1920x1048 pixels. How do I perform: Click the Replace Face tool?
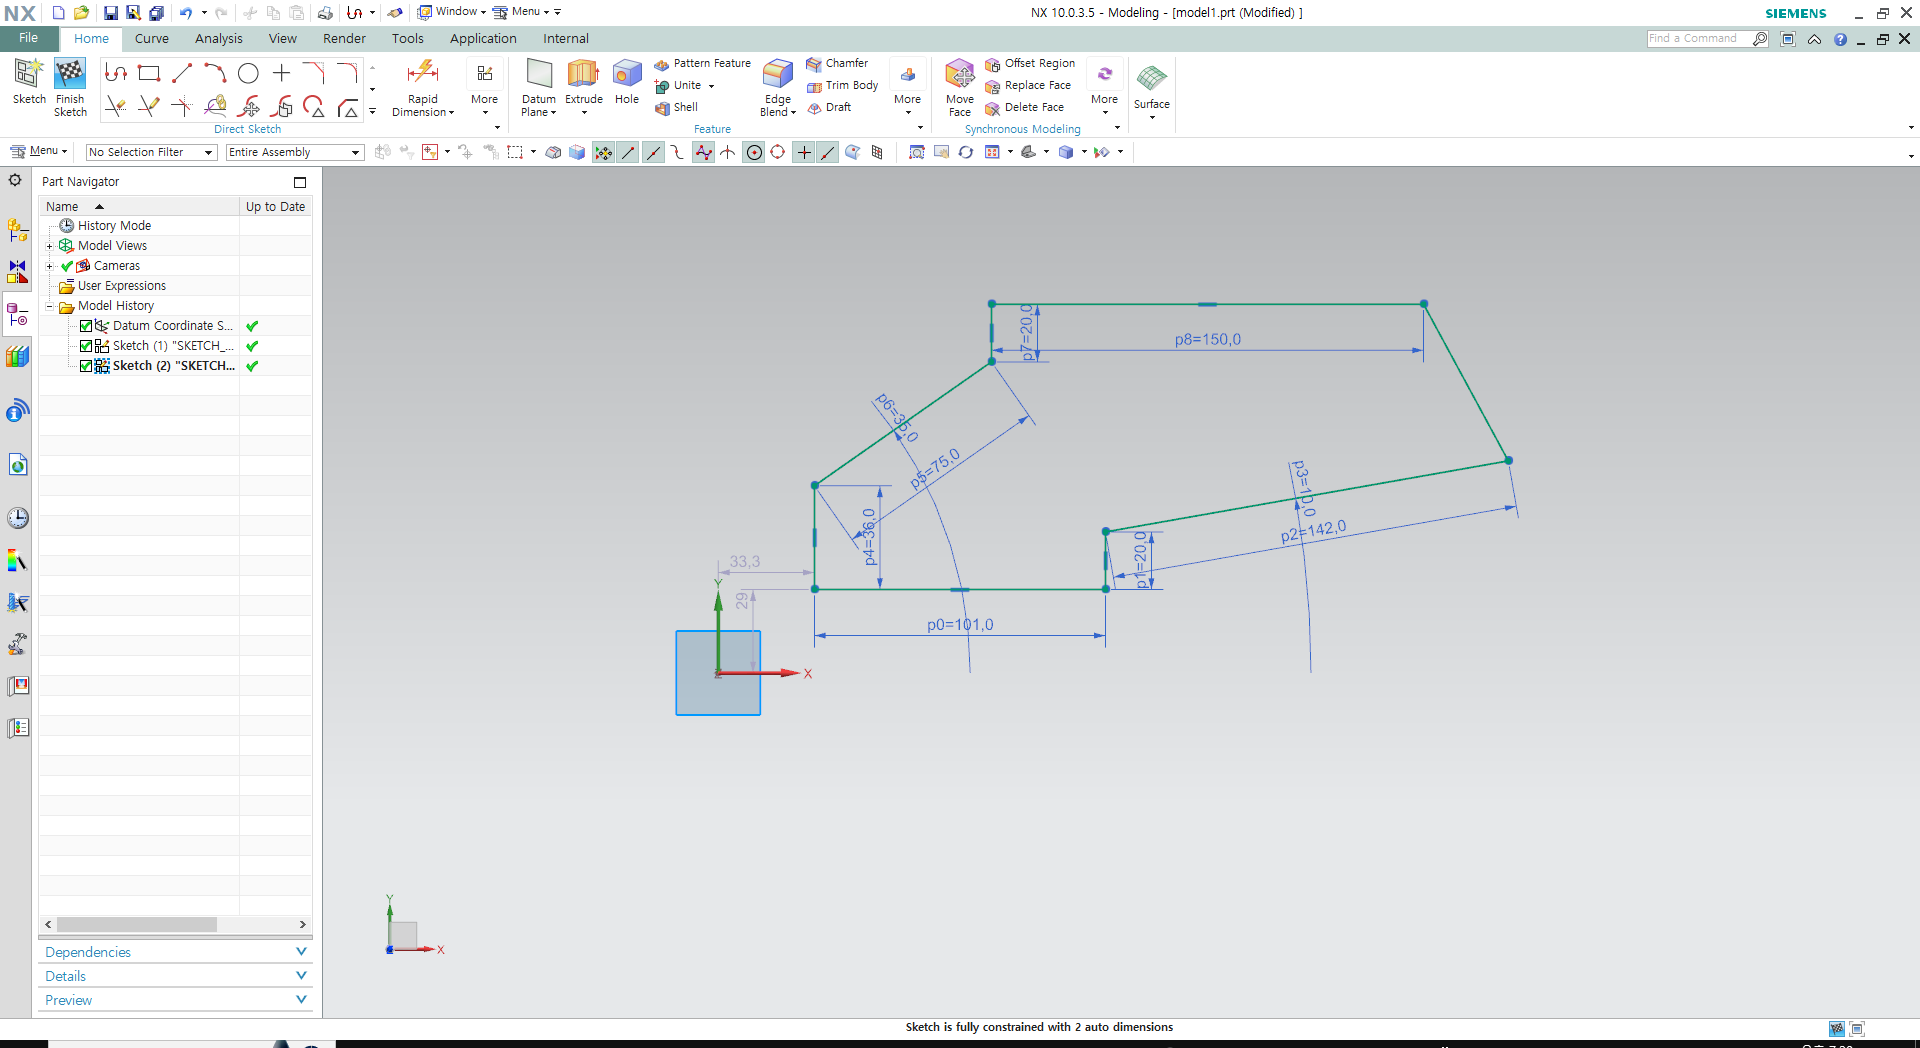pyautogui.click(x=1028, y=85)
